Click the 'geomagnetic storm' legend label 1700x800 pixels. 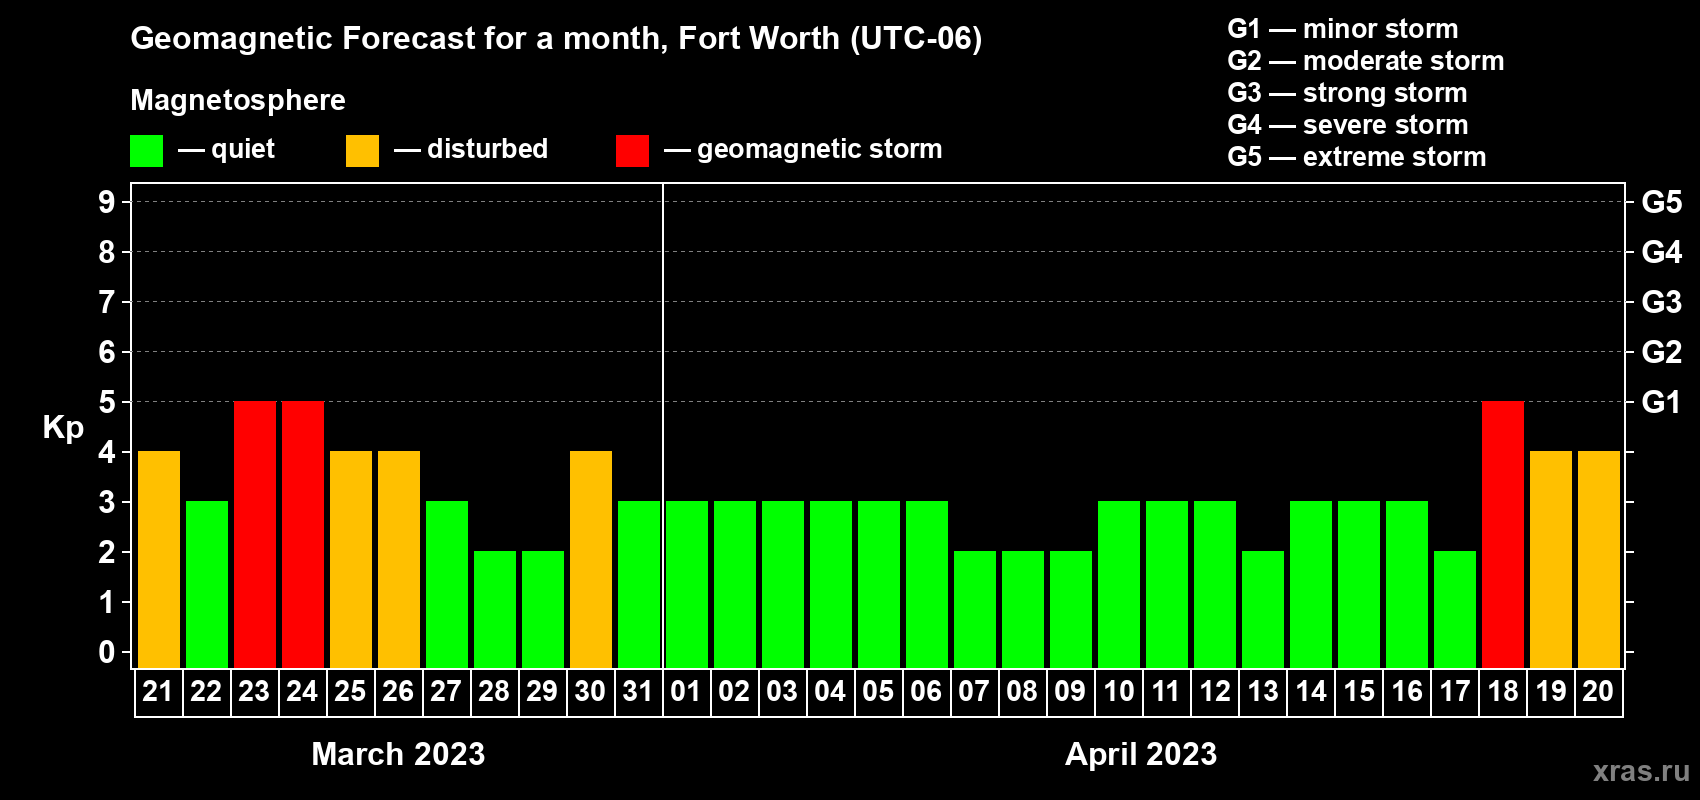point(820,150)
